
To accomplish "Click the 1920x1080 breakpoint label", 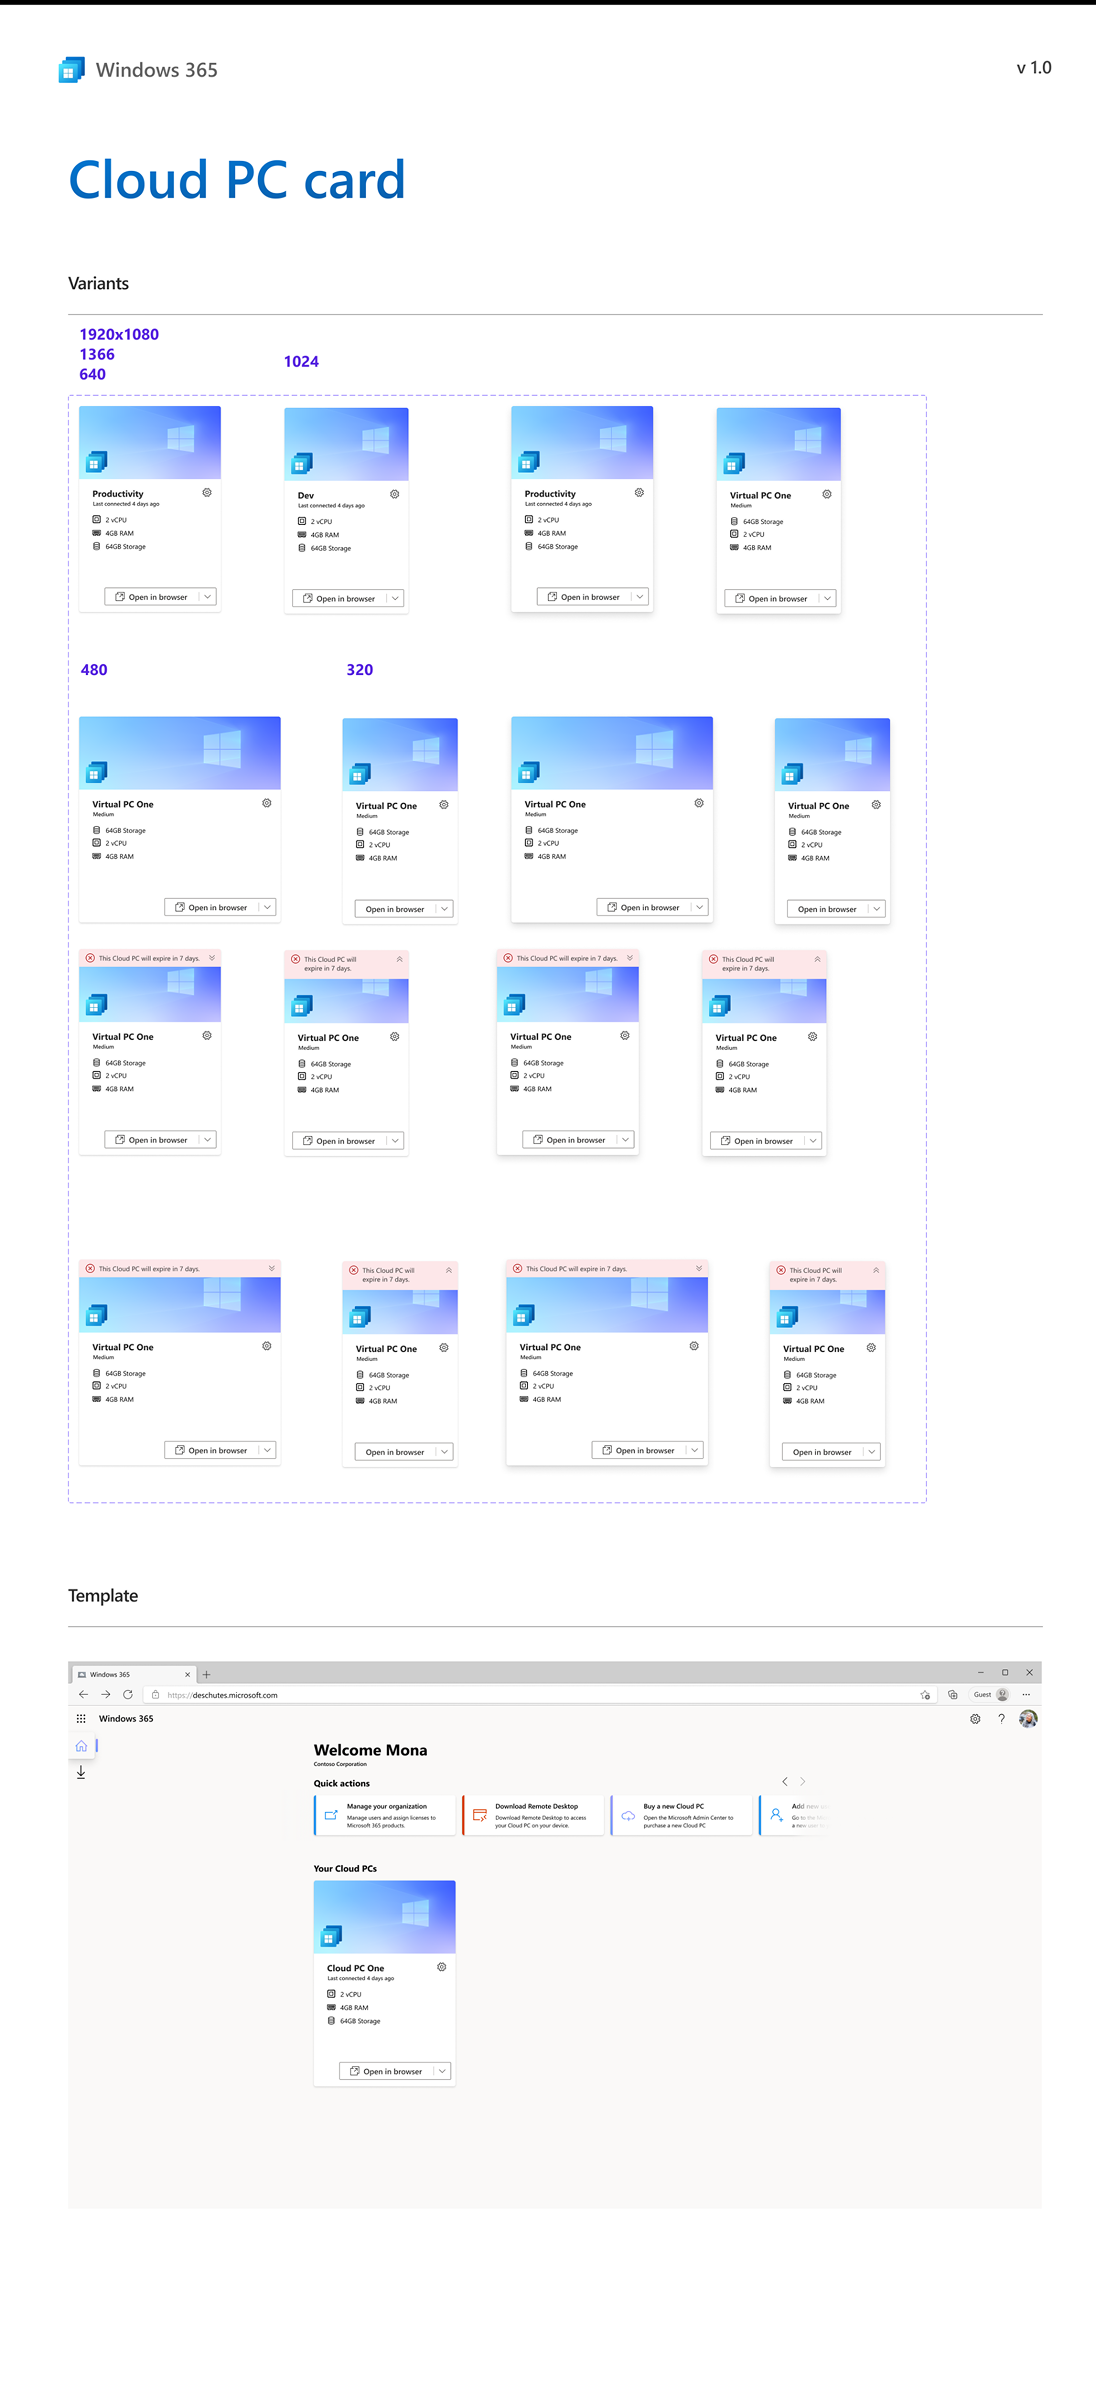I will 119,334.
